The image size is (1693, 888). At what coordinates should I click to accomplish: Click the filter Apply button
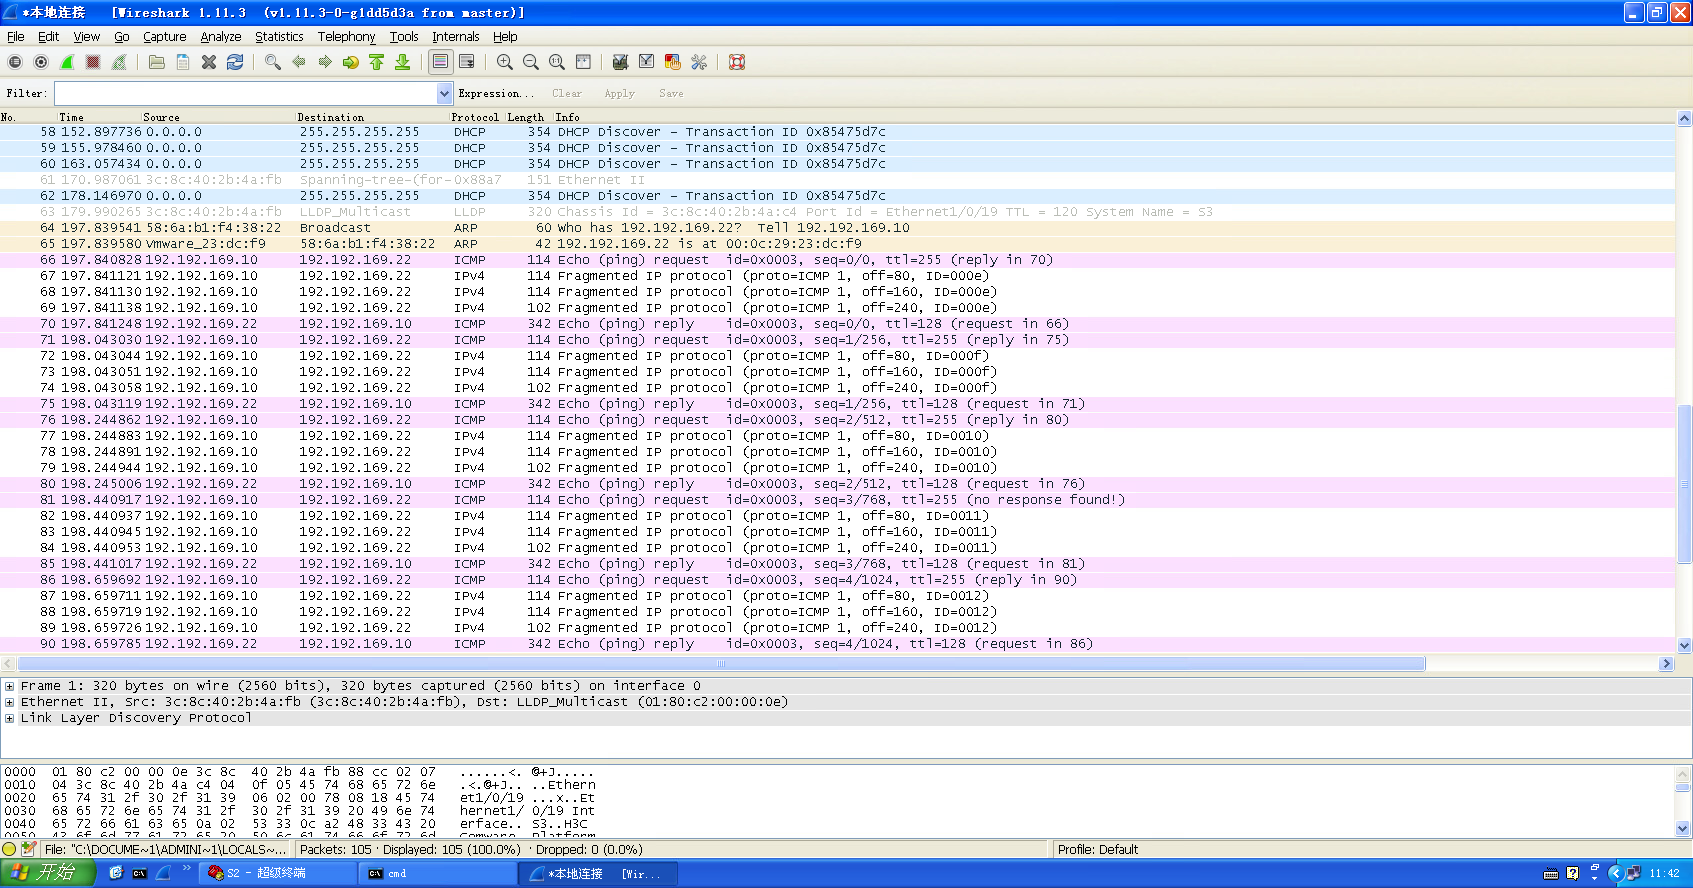(x=620, y=93)
